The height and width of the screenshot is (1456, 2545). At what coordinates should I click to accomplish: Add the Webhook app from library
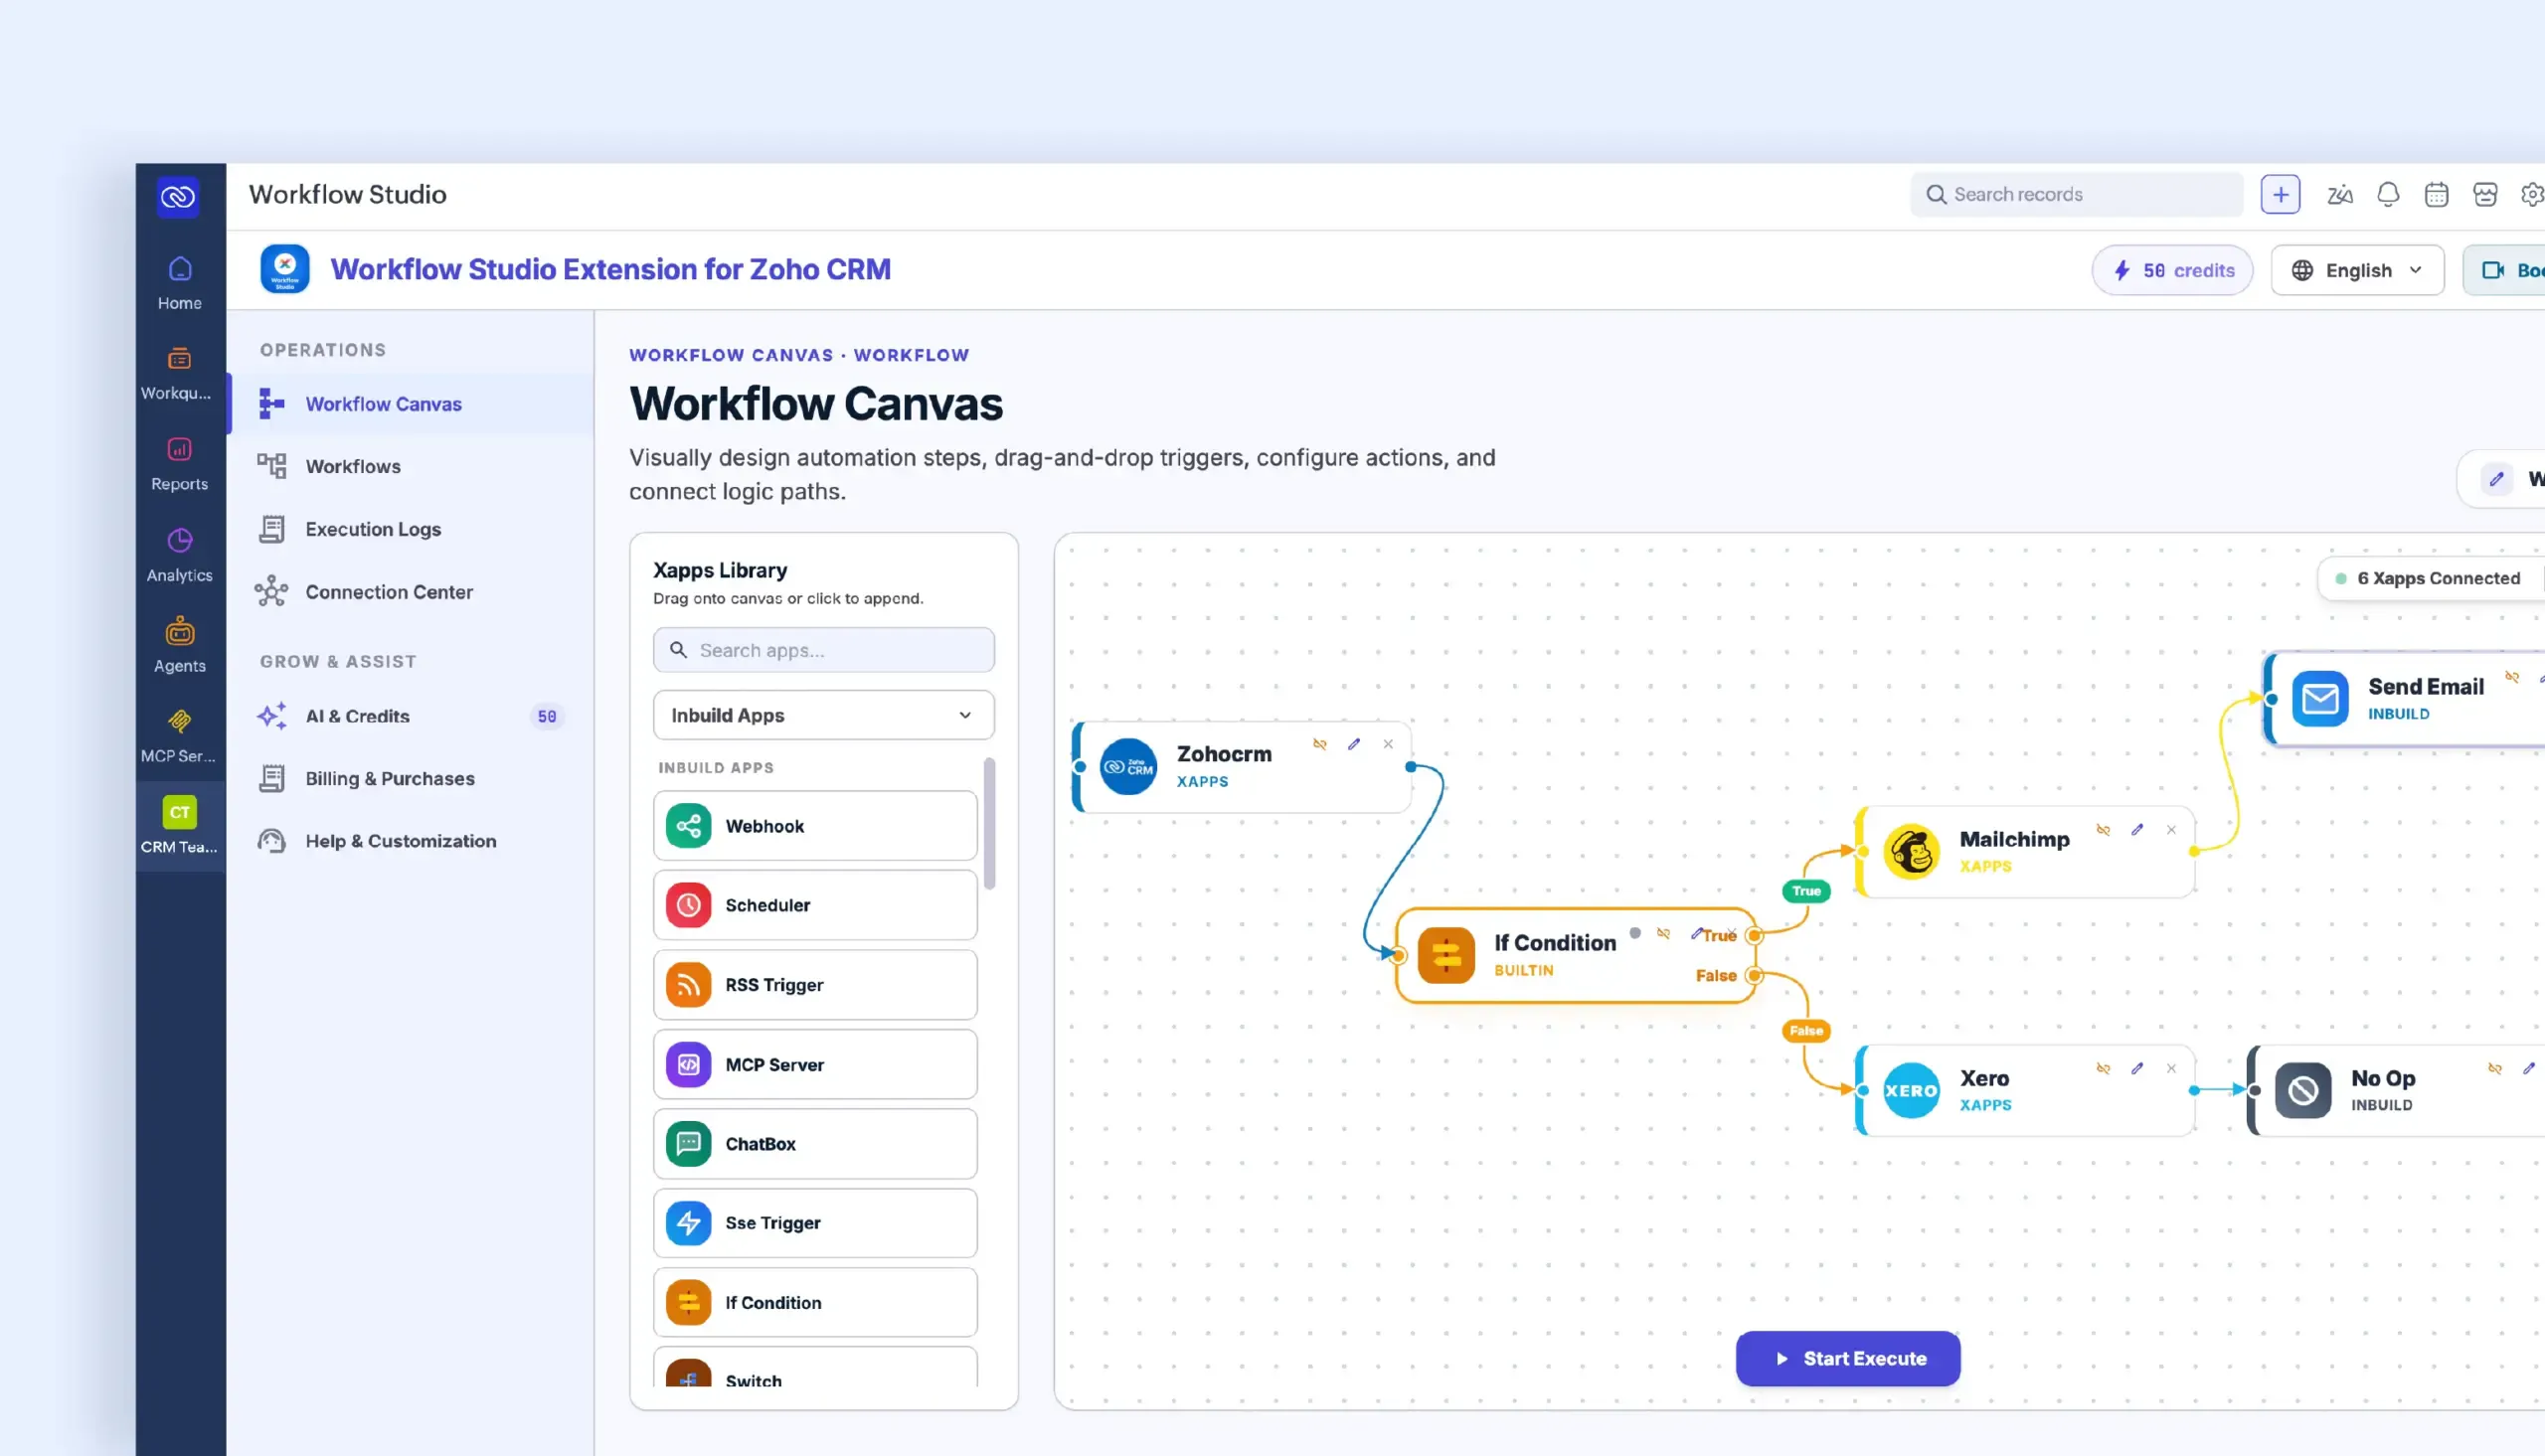pyautogui.click(x=815, y=826)
